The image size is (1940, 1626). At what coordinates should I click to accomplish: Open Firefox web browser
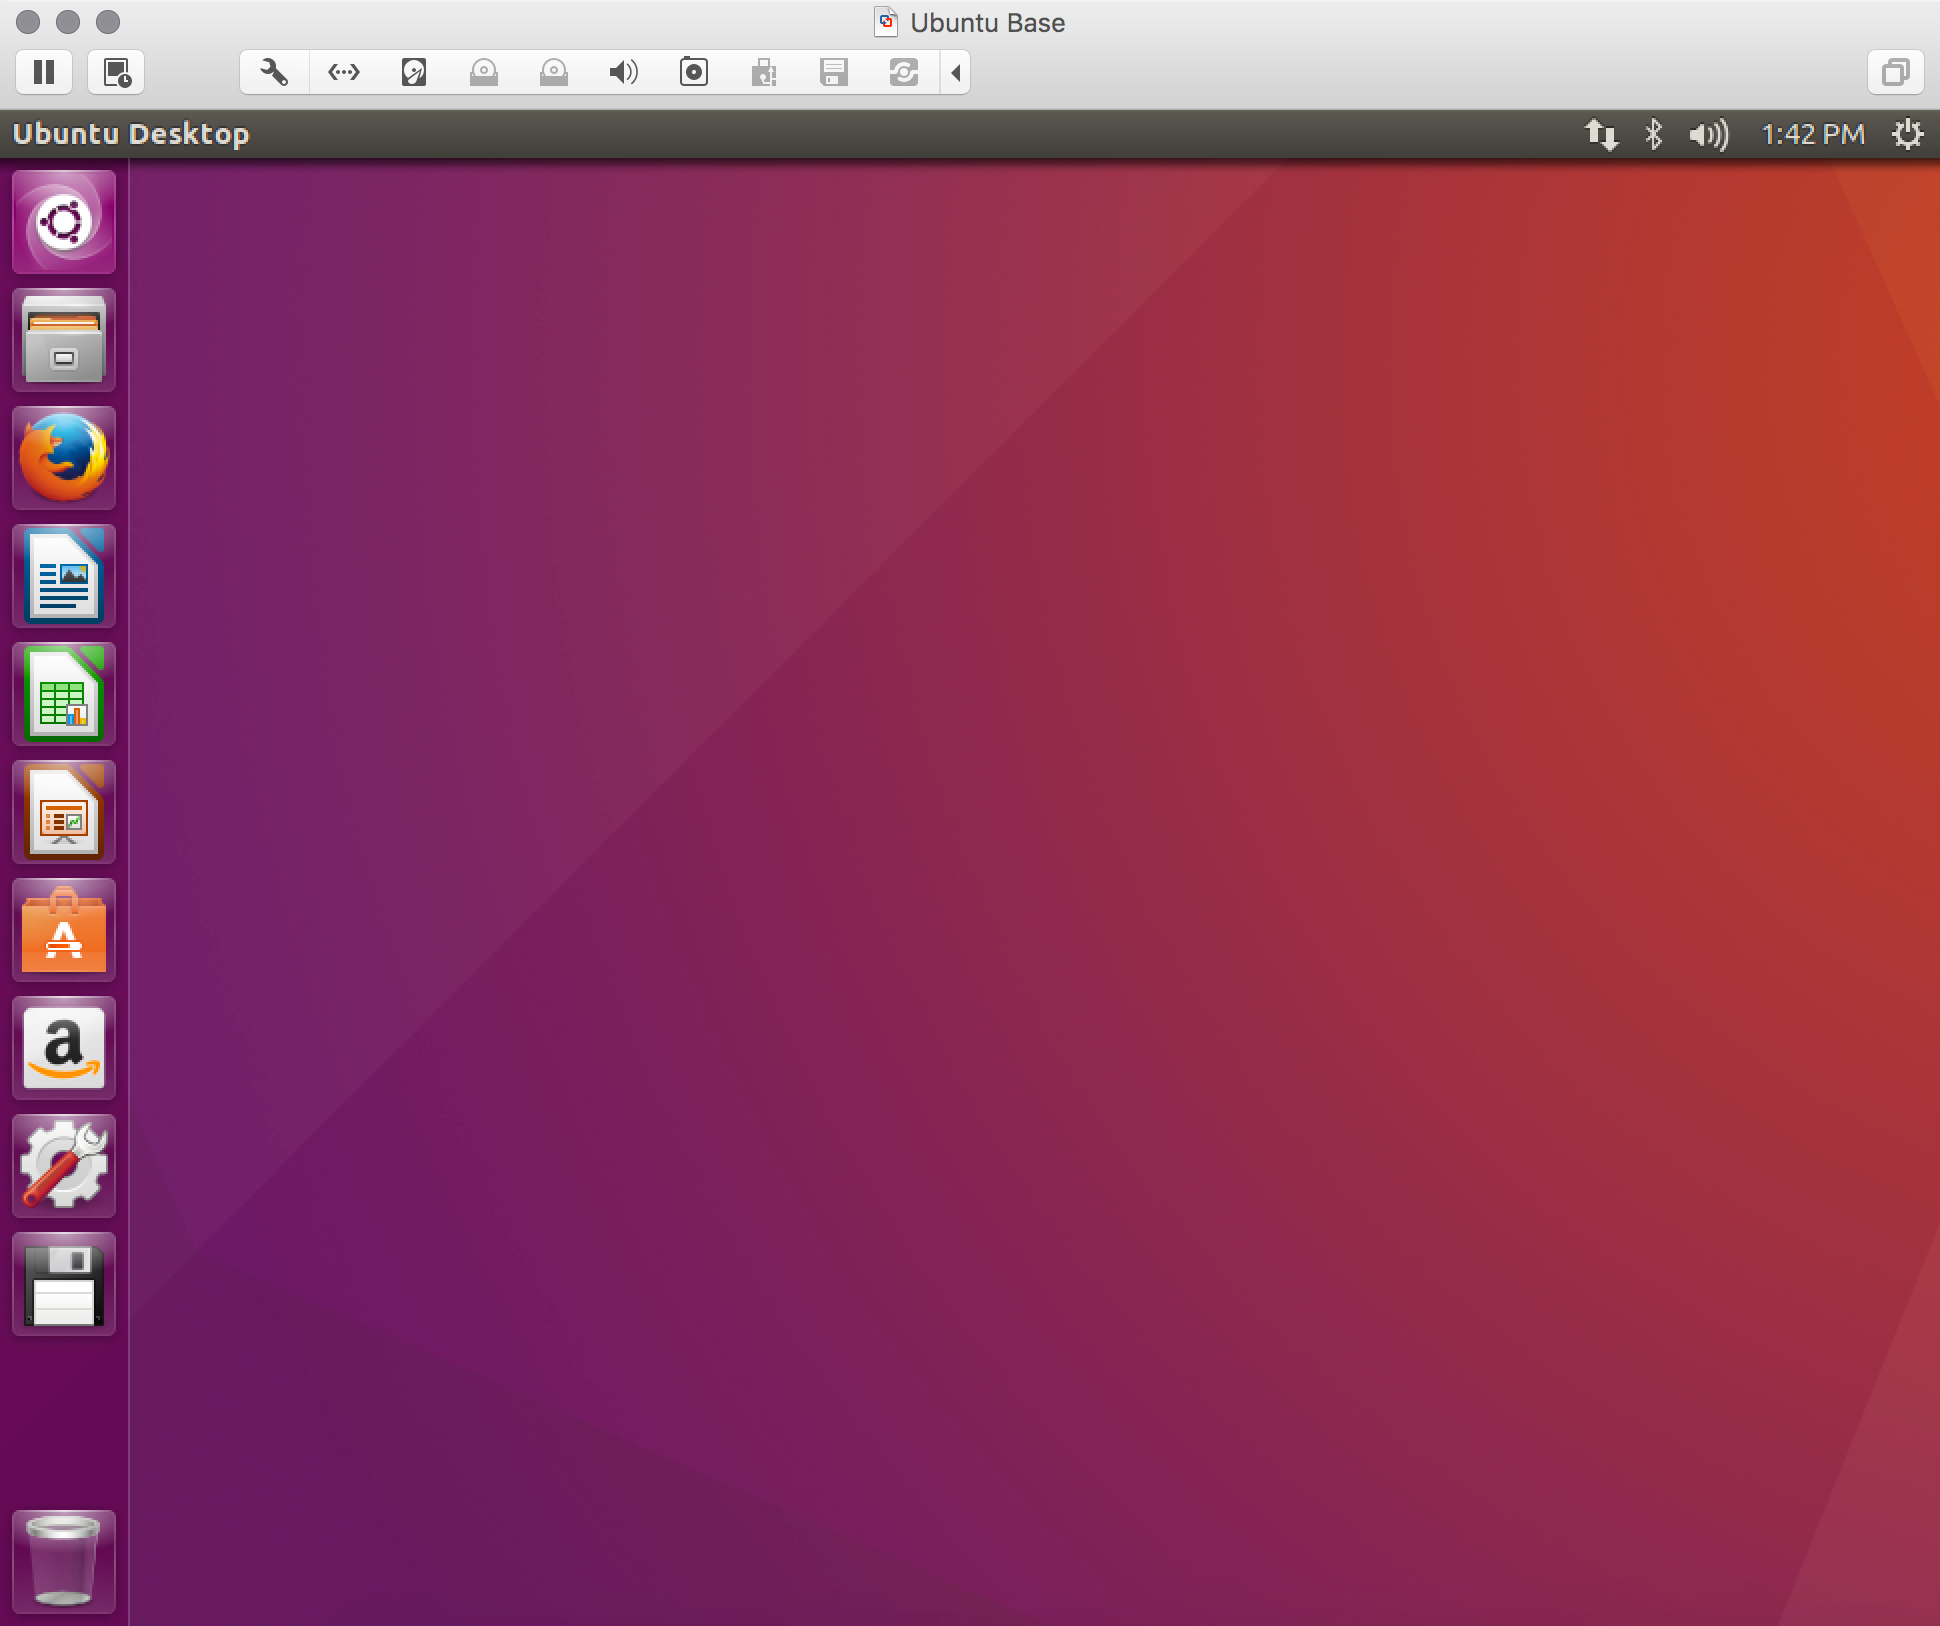click(65, 460)
